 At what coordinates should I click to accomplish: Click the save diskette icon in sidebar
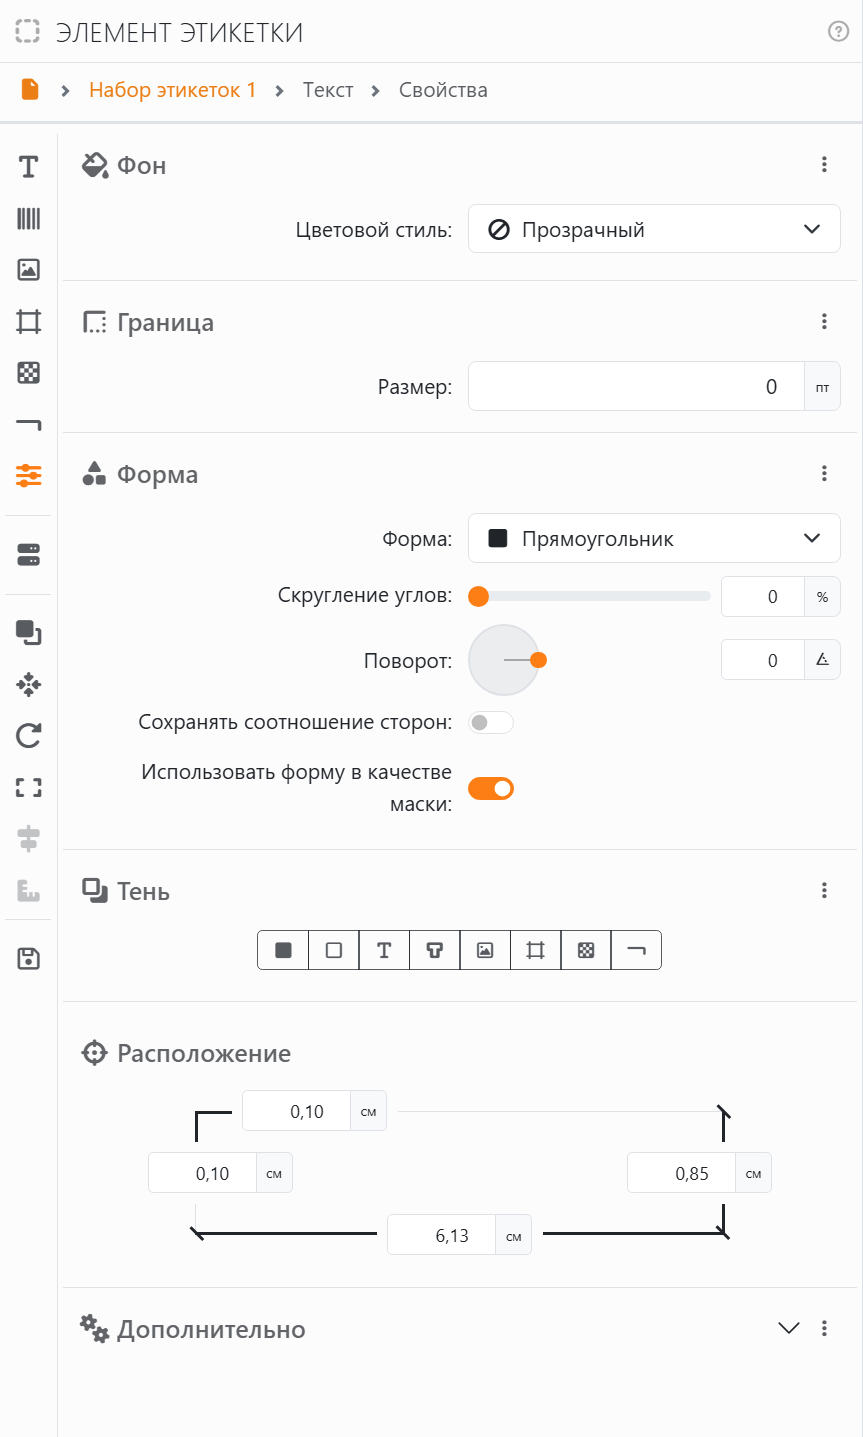click(29, 959)
